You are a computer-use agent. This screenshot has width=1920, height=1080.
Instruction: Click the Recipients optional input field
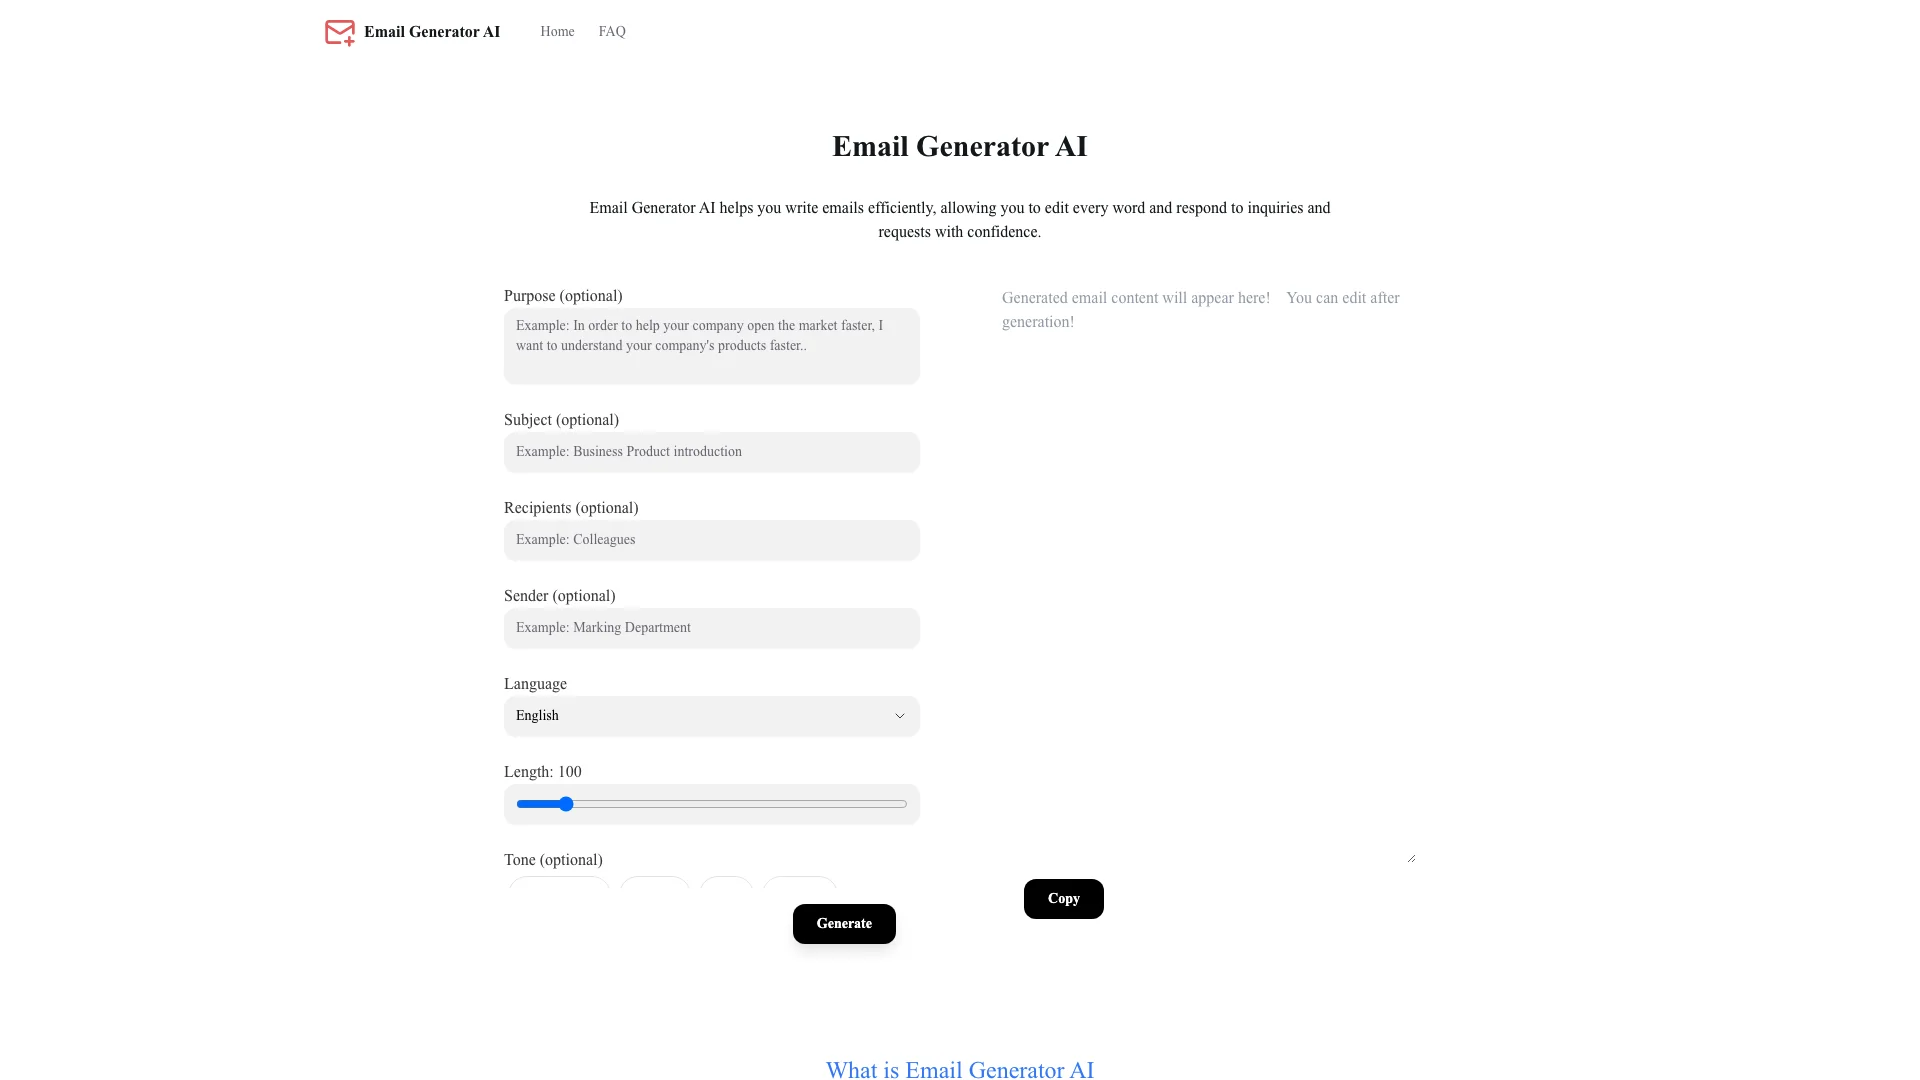711,539
